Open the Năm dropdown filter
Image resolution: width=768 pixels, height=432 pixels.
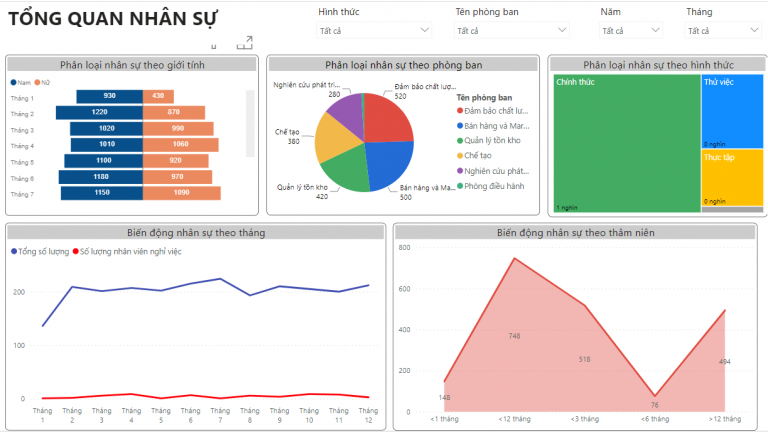pyautogui.click(x=631, y=30)
